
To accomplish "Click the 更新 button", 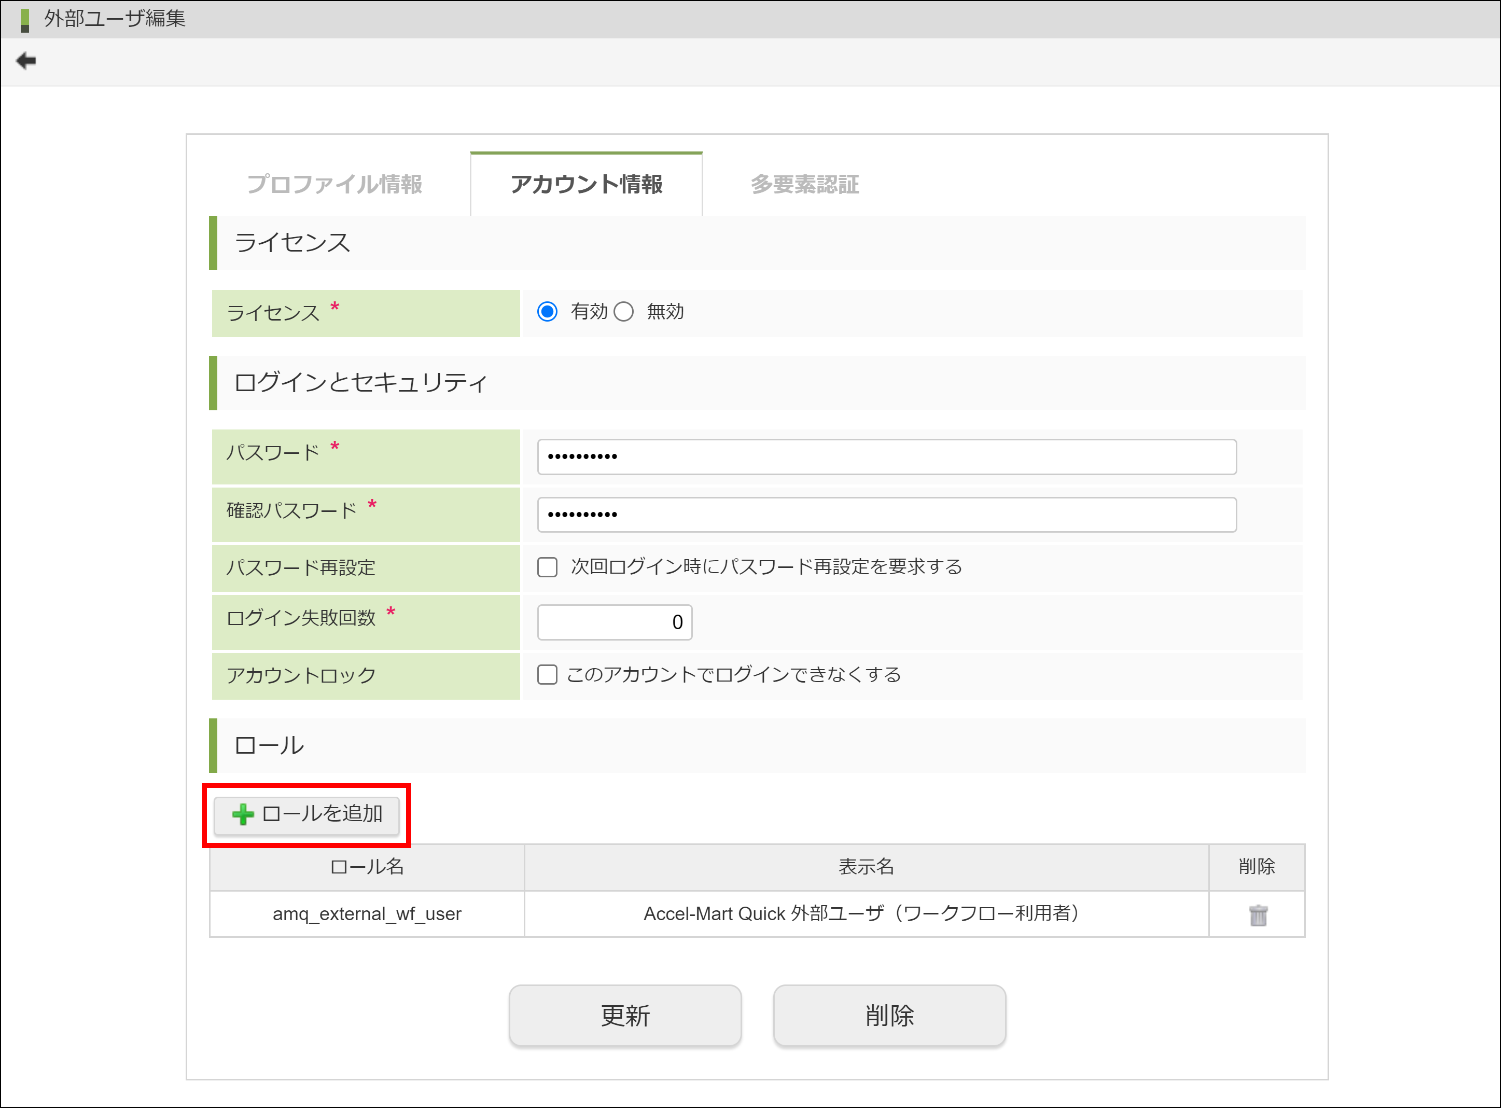I will coord(625,1016).
